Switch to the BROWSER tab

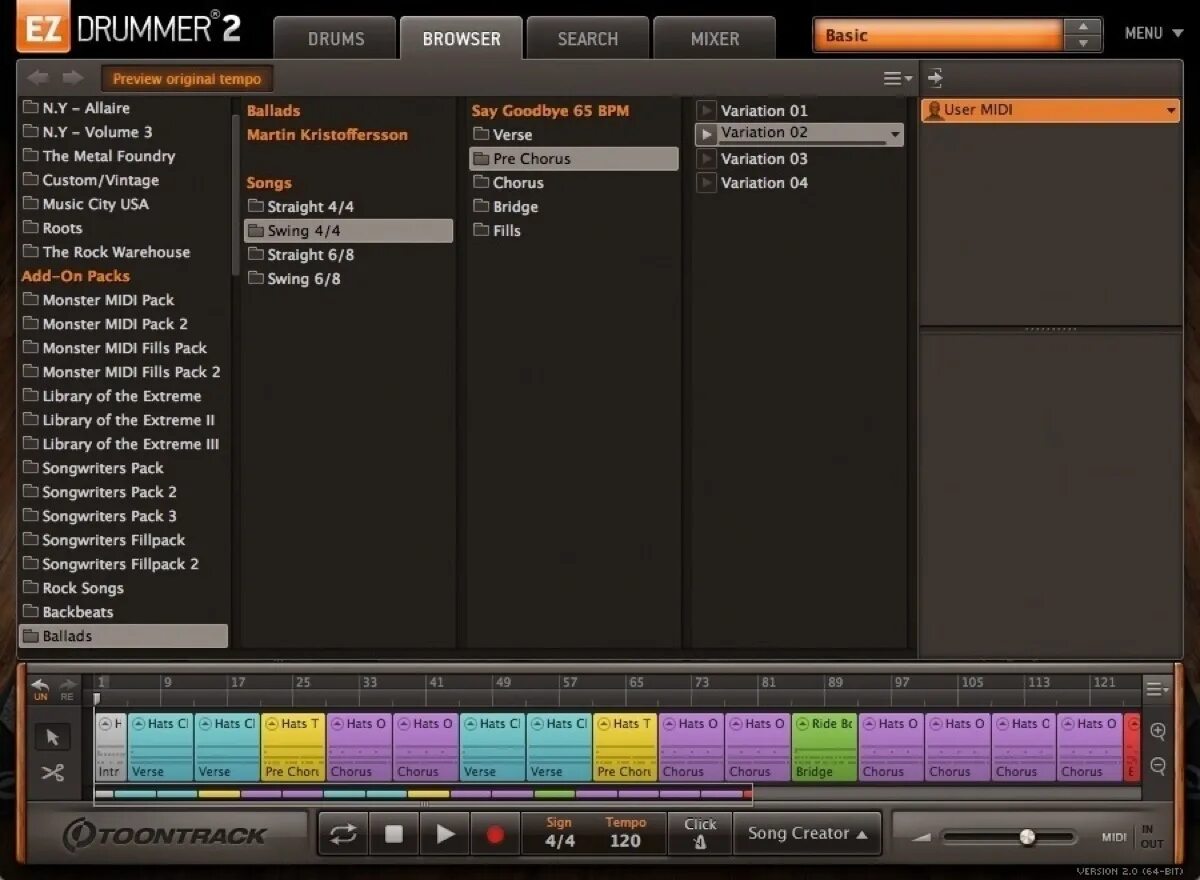[x=461, y=39]
